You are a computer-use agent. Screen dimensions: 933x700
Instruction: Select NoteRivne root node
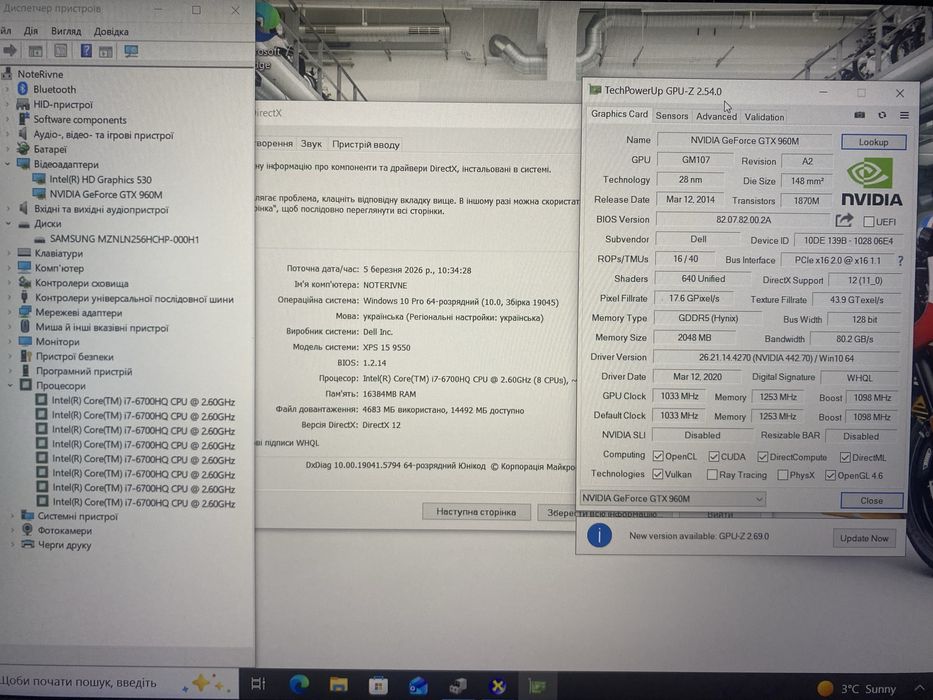coord(40,74)
